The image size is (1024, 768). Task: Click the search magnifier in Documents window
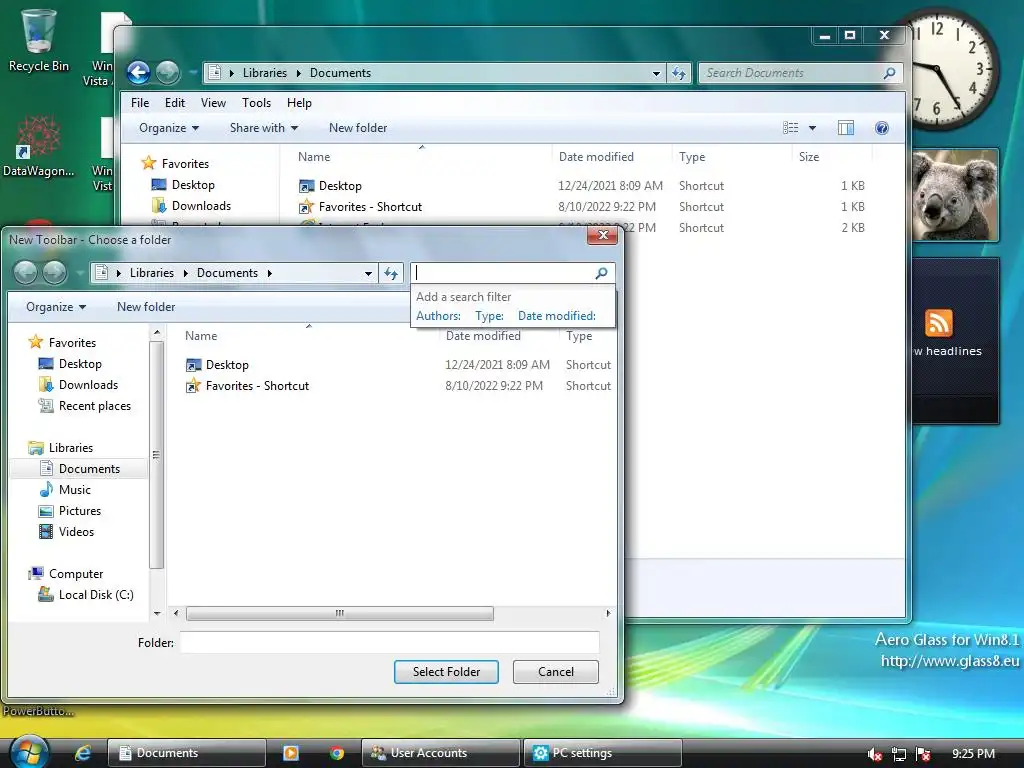(889, 73)
